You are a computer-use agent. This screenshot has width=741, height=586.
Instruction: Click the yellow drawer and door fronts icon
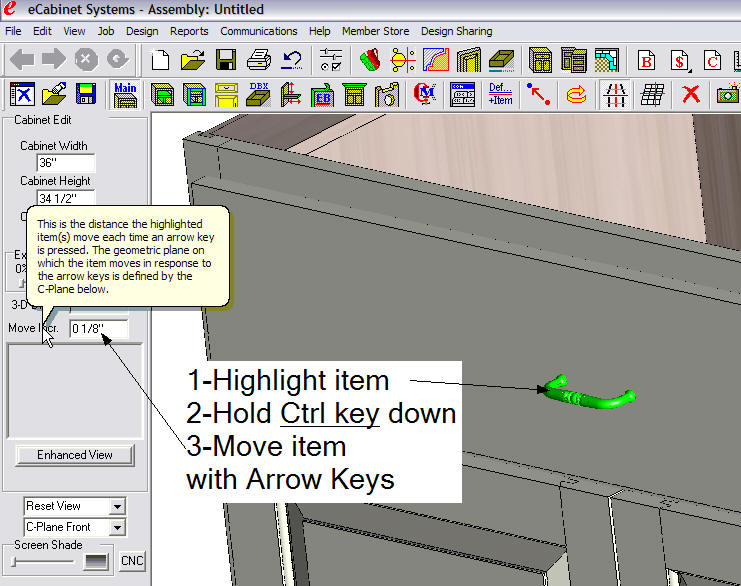226,95
